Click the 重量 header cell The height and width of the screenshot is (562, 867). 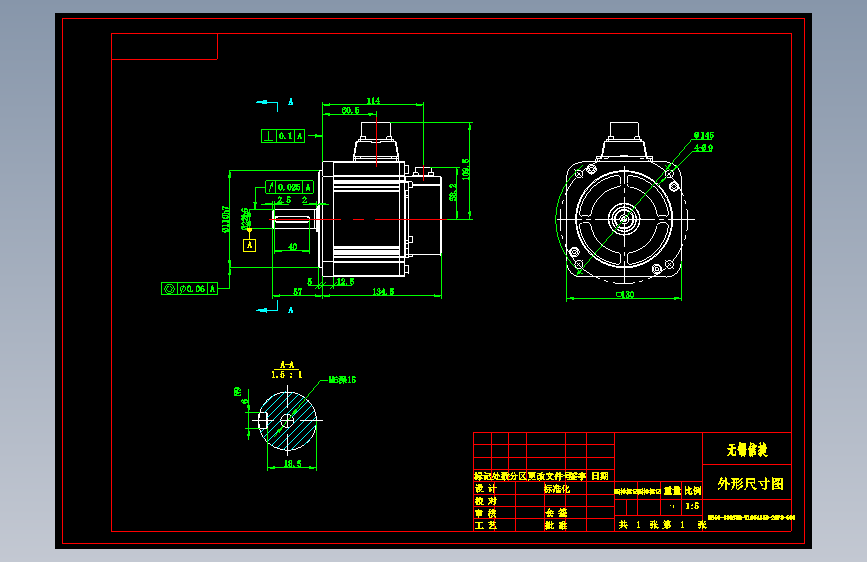coord(672,491)
